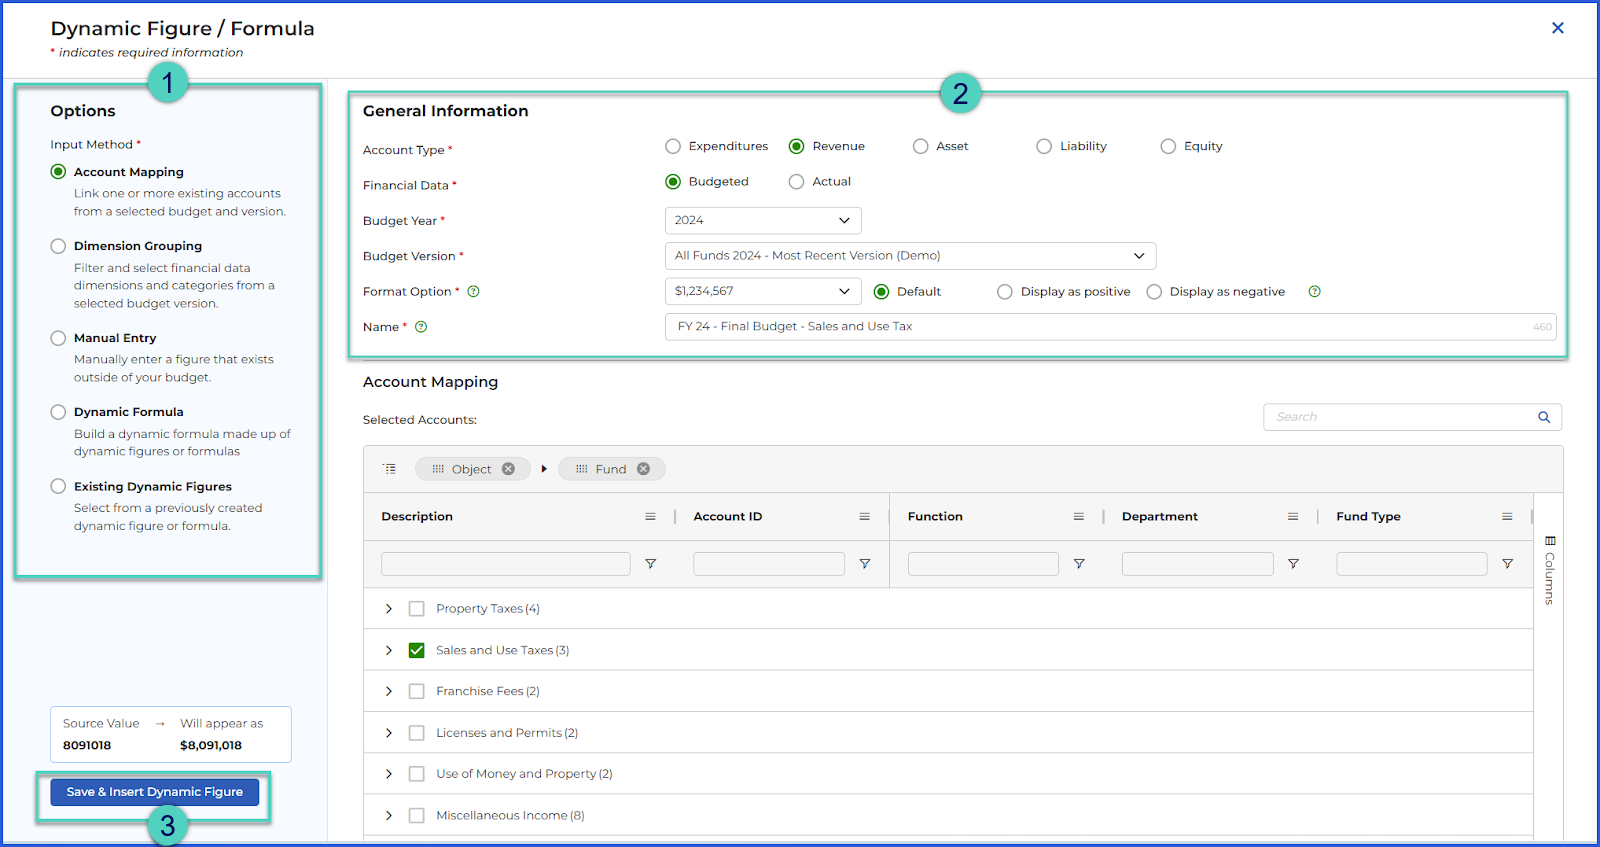Open the Columns side panel
1600x847 pixels.
[1549, 571]
